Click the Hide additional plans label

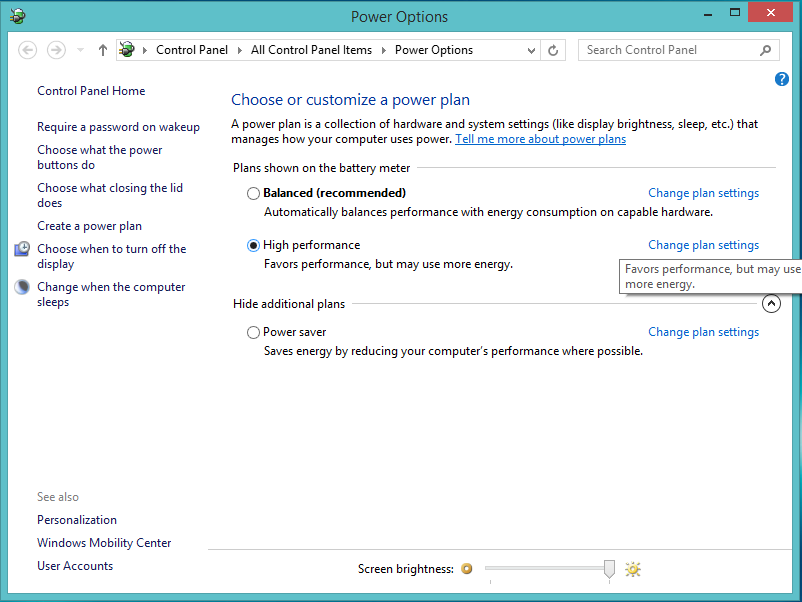[289, 304]
